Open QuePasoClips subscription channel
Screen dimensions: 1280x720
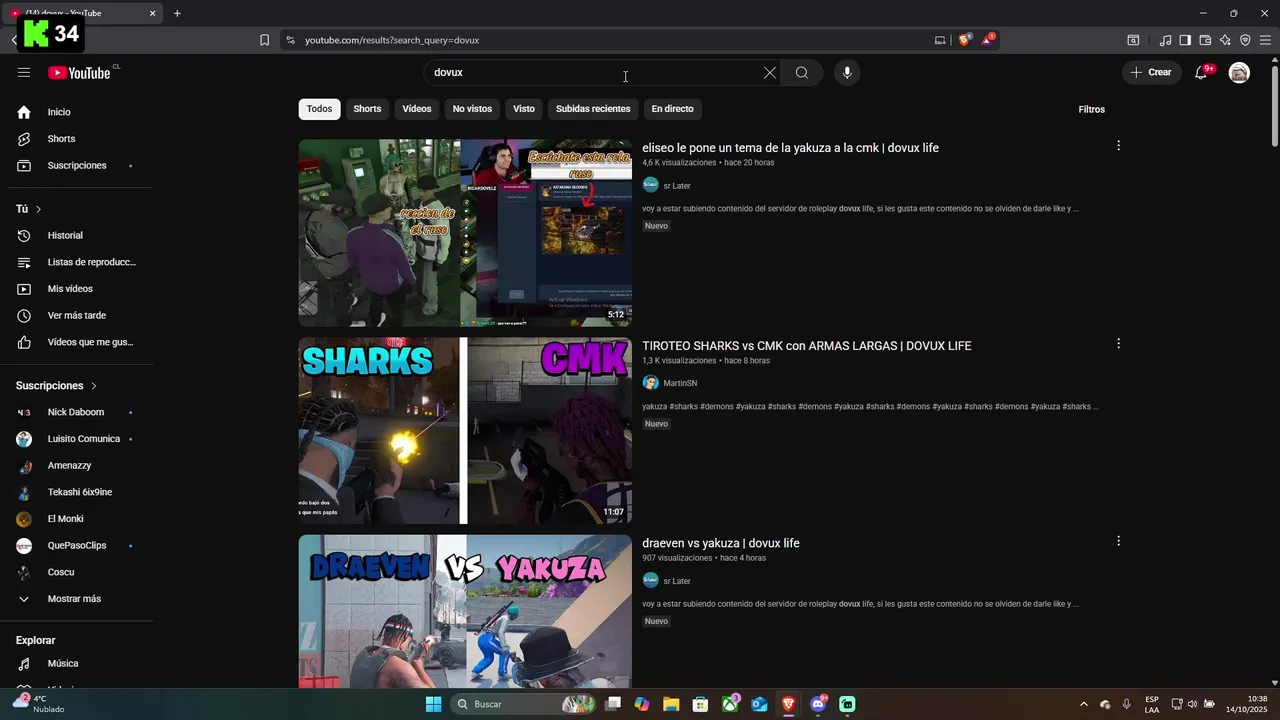pos(77,546)
